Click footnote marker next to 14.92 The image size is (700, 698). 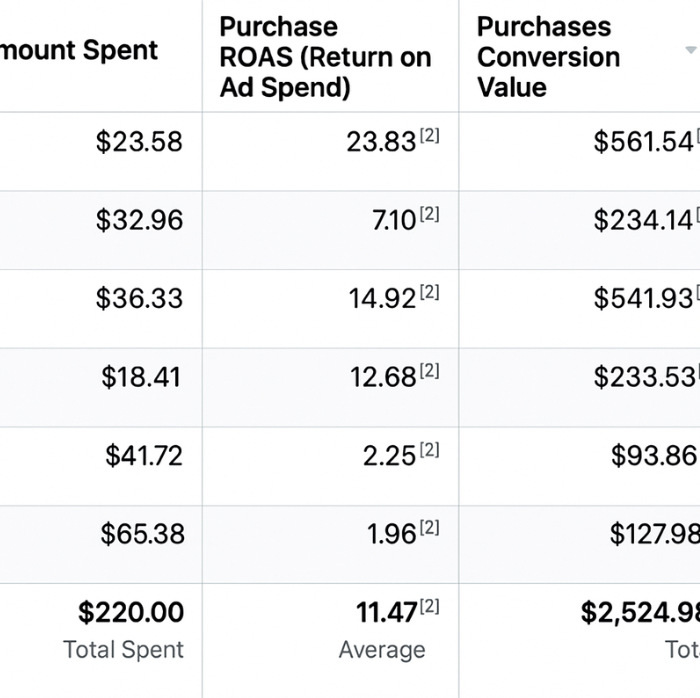tap(429, 292)
